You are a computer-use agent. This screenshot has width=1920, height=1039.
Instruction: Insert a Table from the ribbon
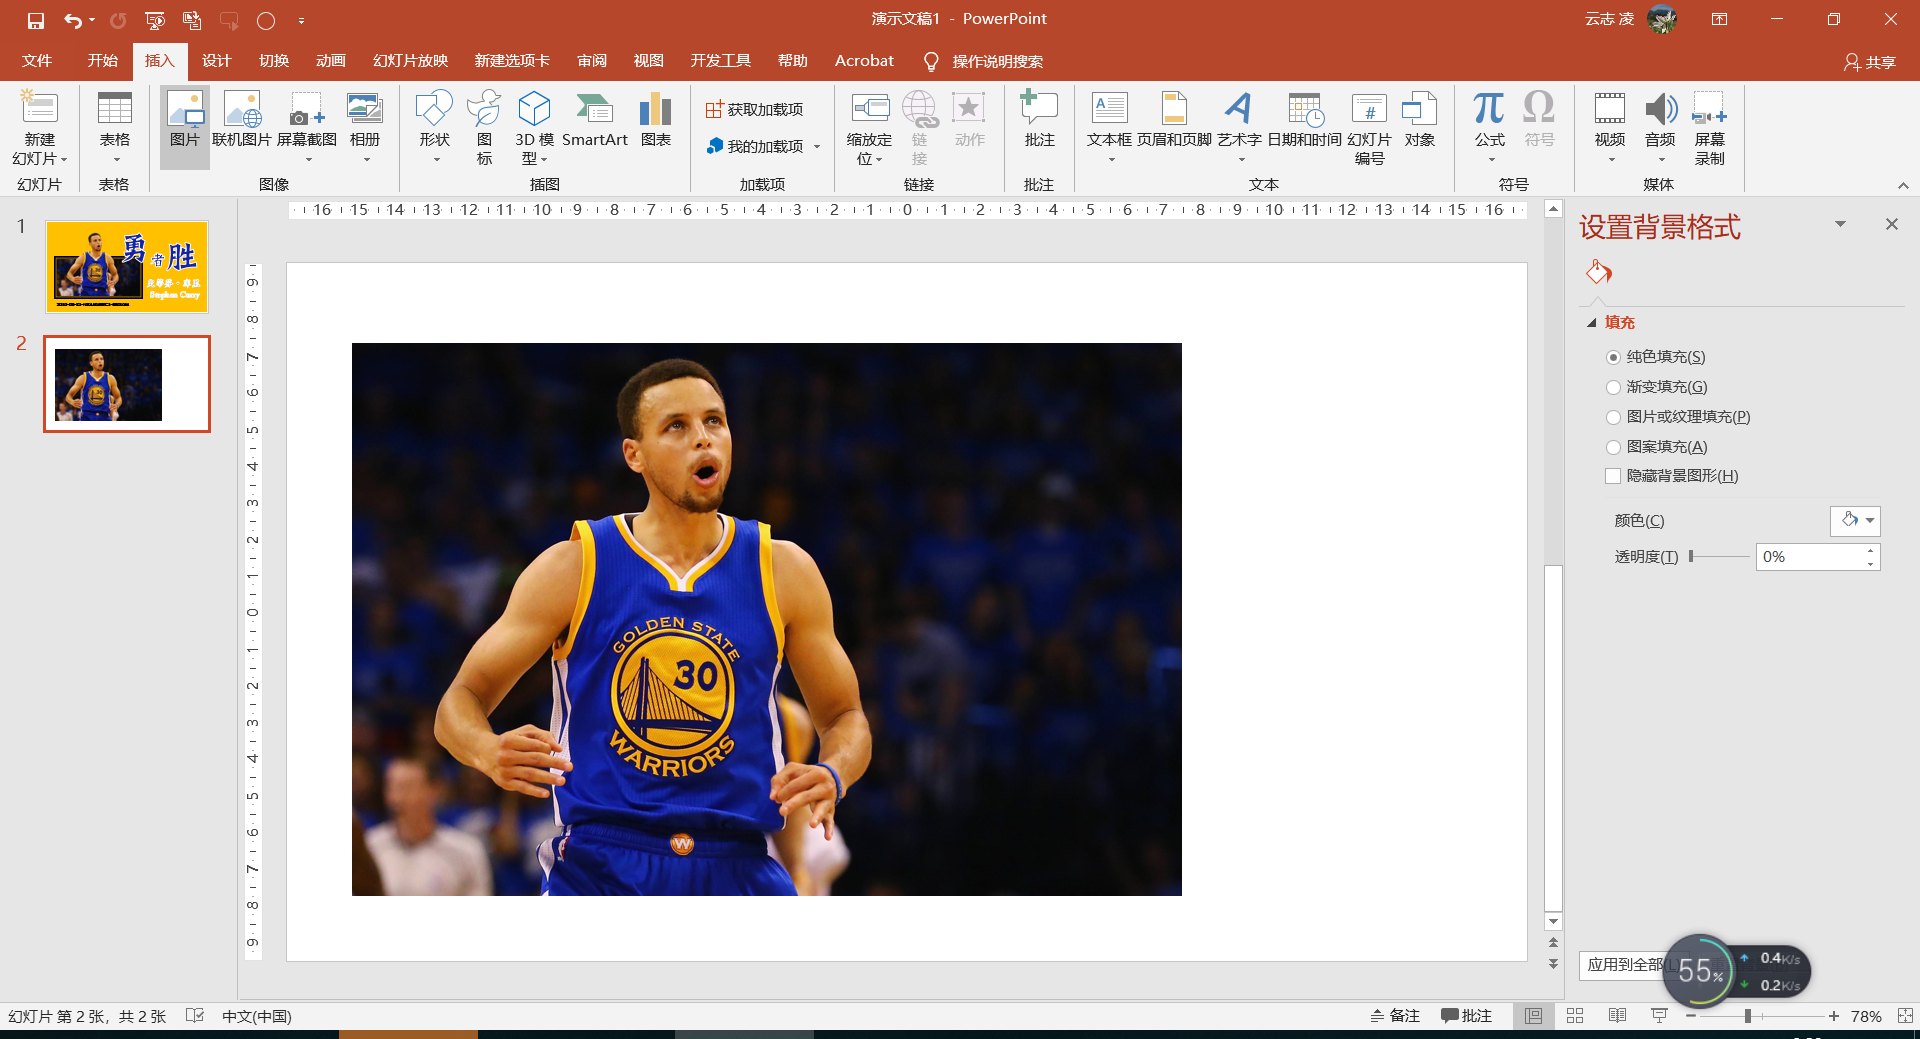114,129
